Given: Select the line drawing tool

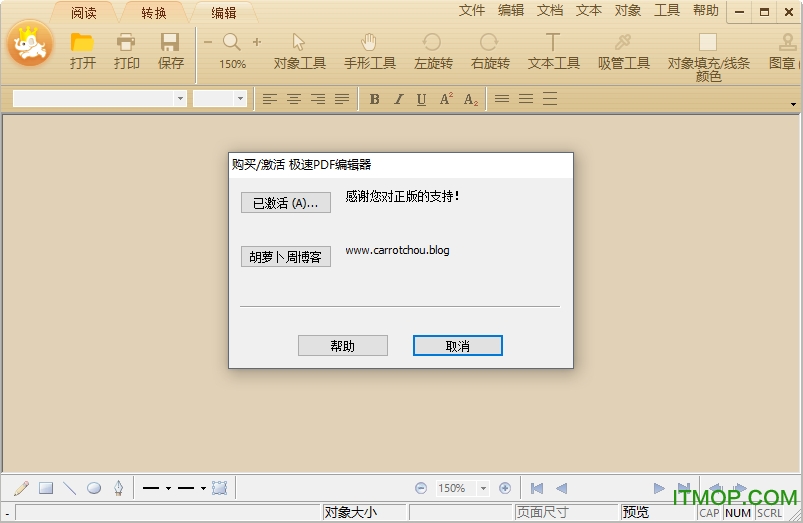Looking at the screenshot, I should [70, 488].
